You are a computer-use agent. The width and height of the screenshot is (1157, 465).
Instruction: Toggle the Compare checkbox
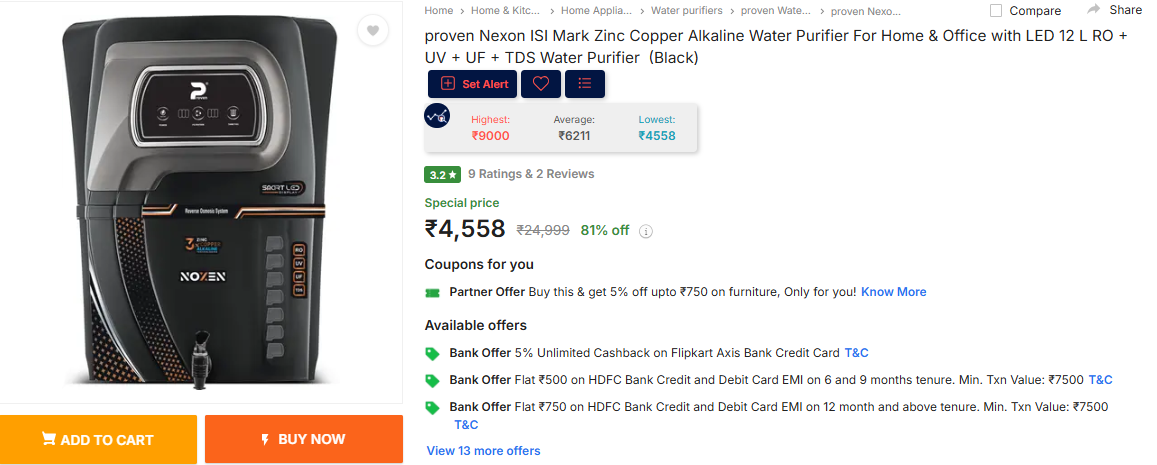996,10
